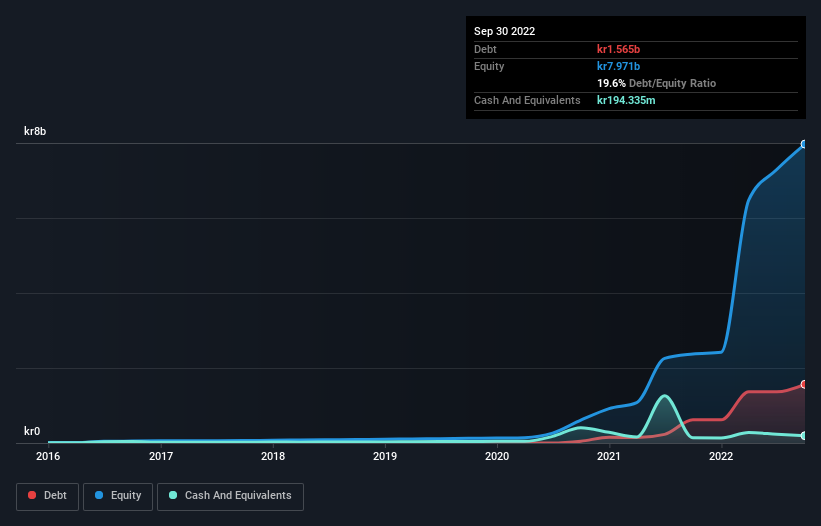Image resolution: width=821 pixels, height=526 pixels.
Task: Select the kr194.335m cash value
Action: coord(626,100)
